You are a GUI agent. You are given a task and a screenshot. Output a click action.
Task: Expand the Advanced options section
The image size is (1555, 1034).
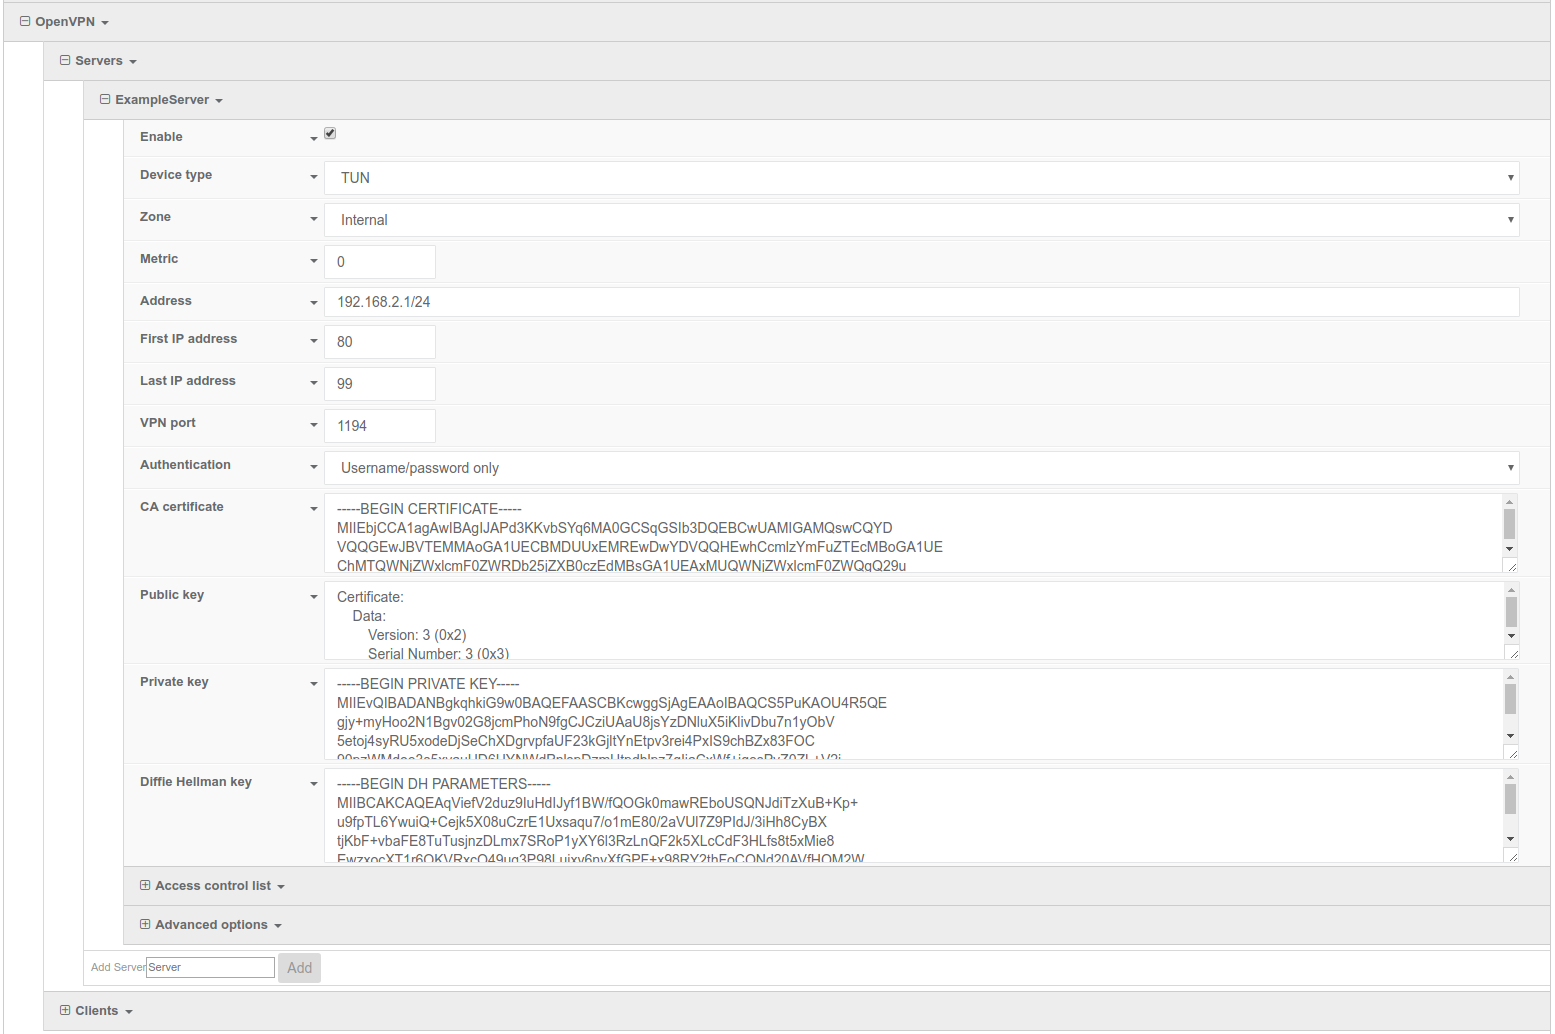(x=145, y=924)
